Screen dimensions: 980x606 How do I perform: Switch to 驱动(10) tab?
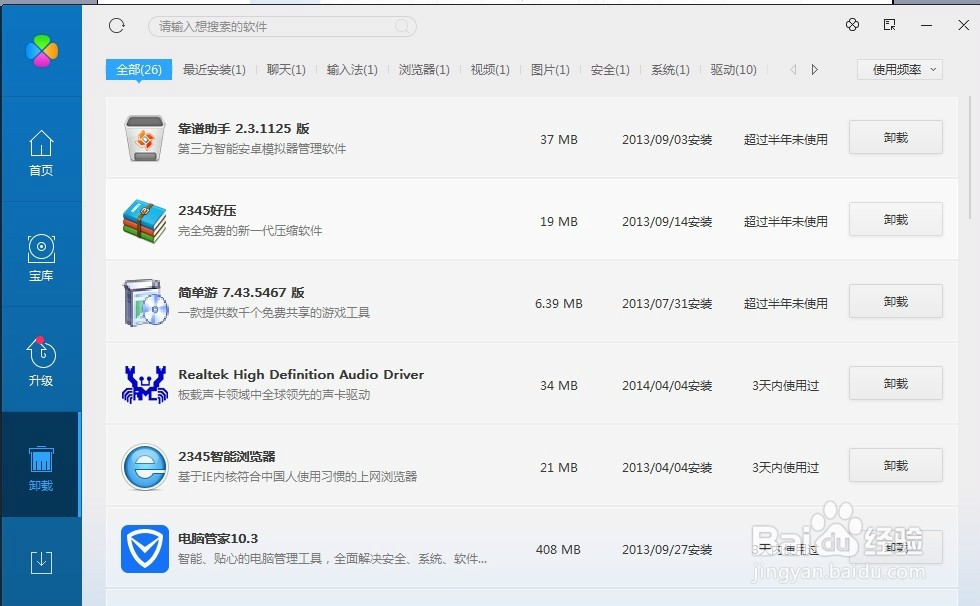click(733, 69)
